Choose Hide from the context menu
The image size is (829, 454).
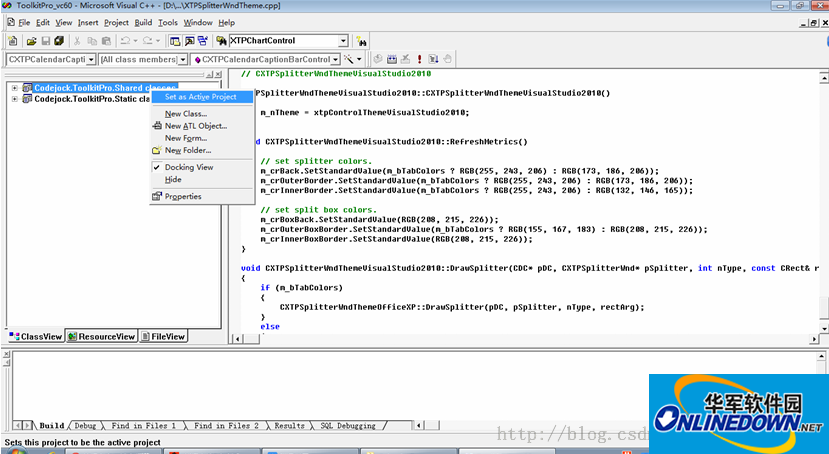pyautogui.click(x=202, y=179)
